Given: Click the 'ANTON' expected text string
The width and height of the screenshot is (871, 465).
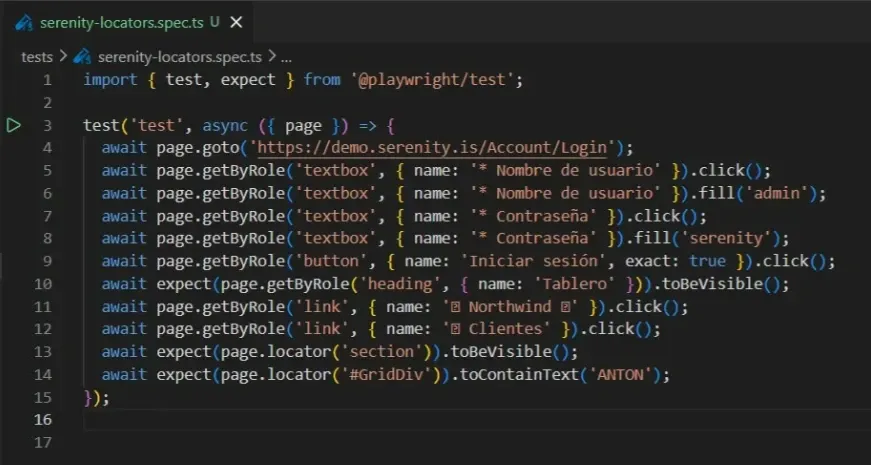Looking at the screenshot, I should pos(620,374).
